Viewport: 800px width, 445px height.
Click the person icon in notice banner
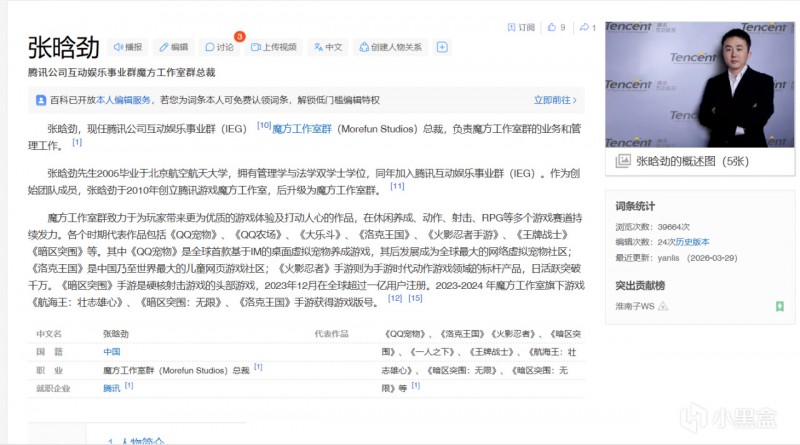tap(41, 100)
